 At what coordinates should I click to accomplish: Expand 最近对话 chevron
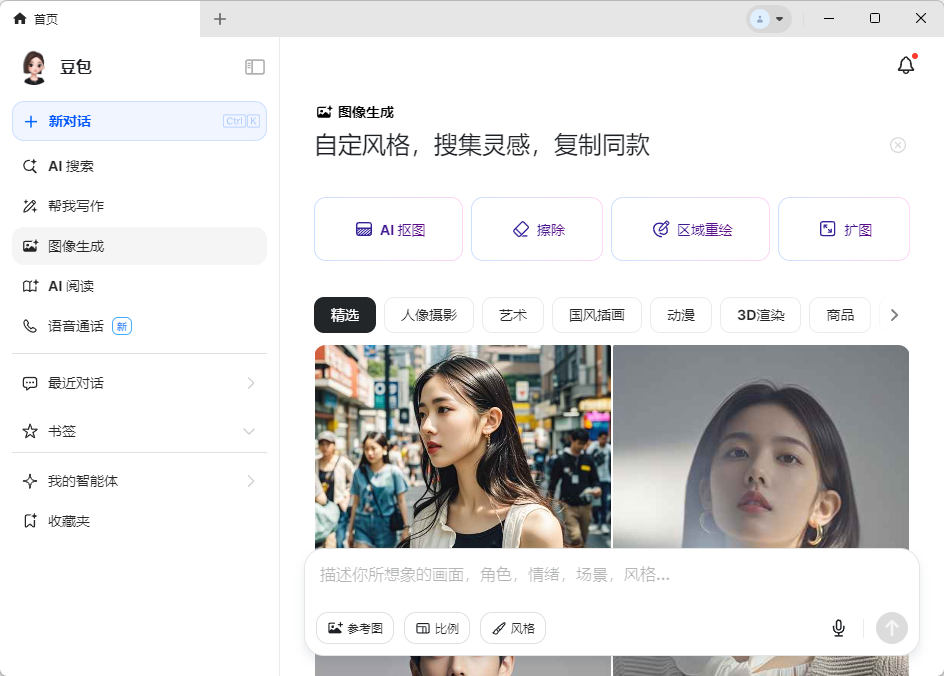[x=251, y=383]
